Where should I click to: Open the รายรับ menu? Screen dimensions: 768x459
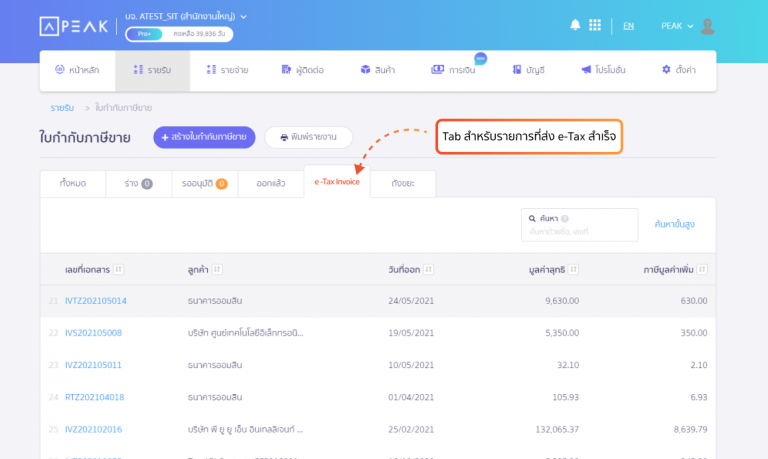click(x=152, y=70)
